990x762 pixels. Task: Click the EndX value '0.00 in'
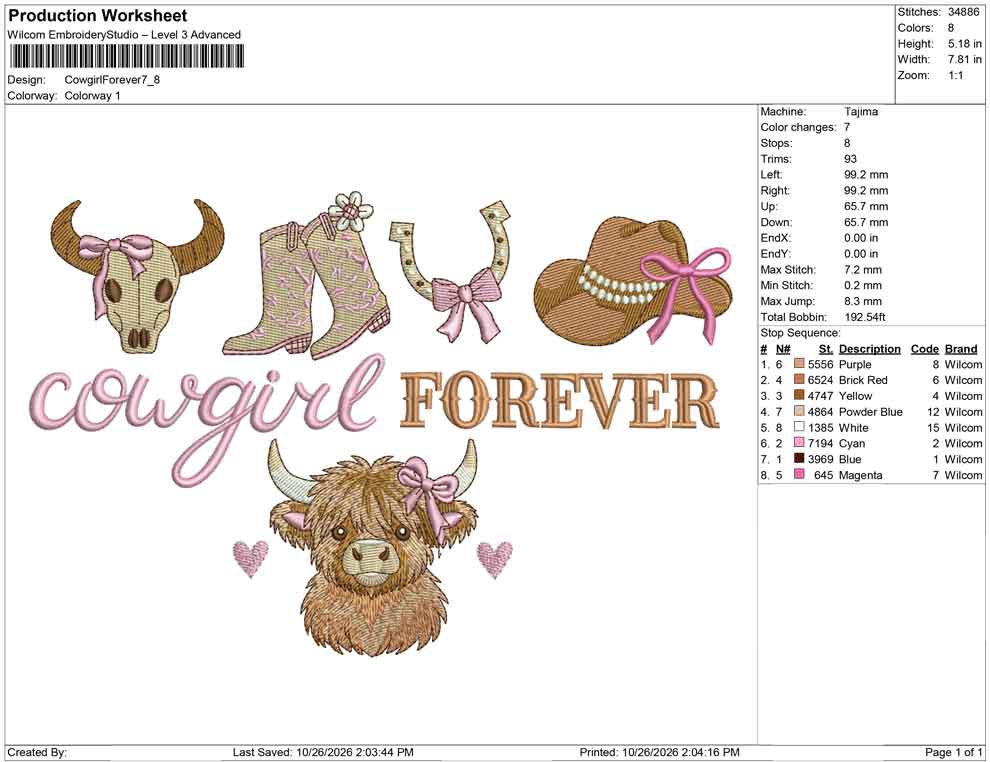pyautogui.click(x=861, y=237)
